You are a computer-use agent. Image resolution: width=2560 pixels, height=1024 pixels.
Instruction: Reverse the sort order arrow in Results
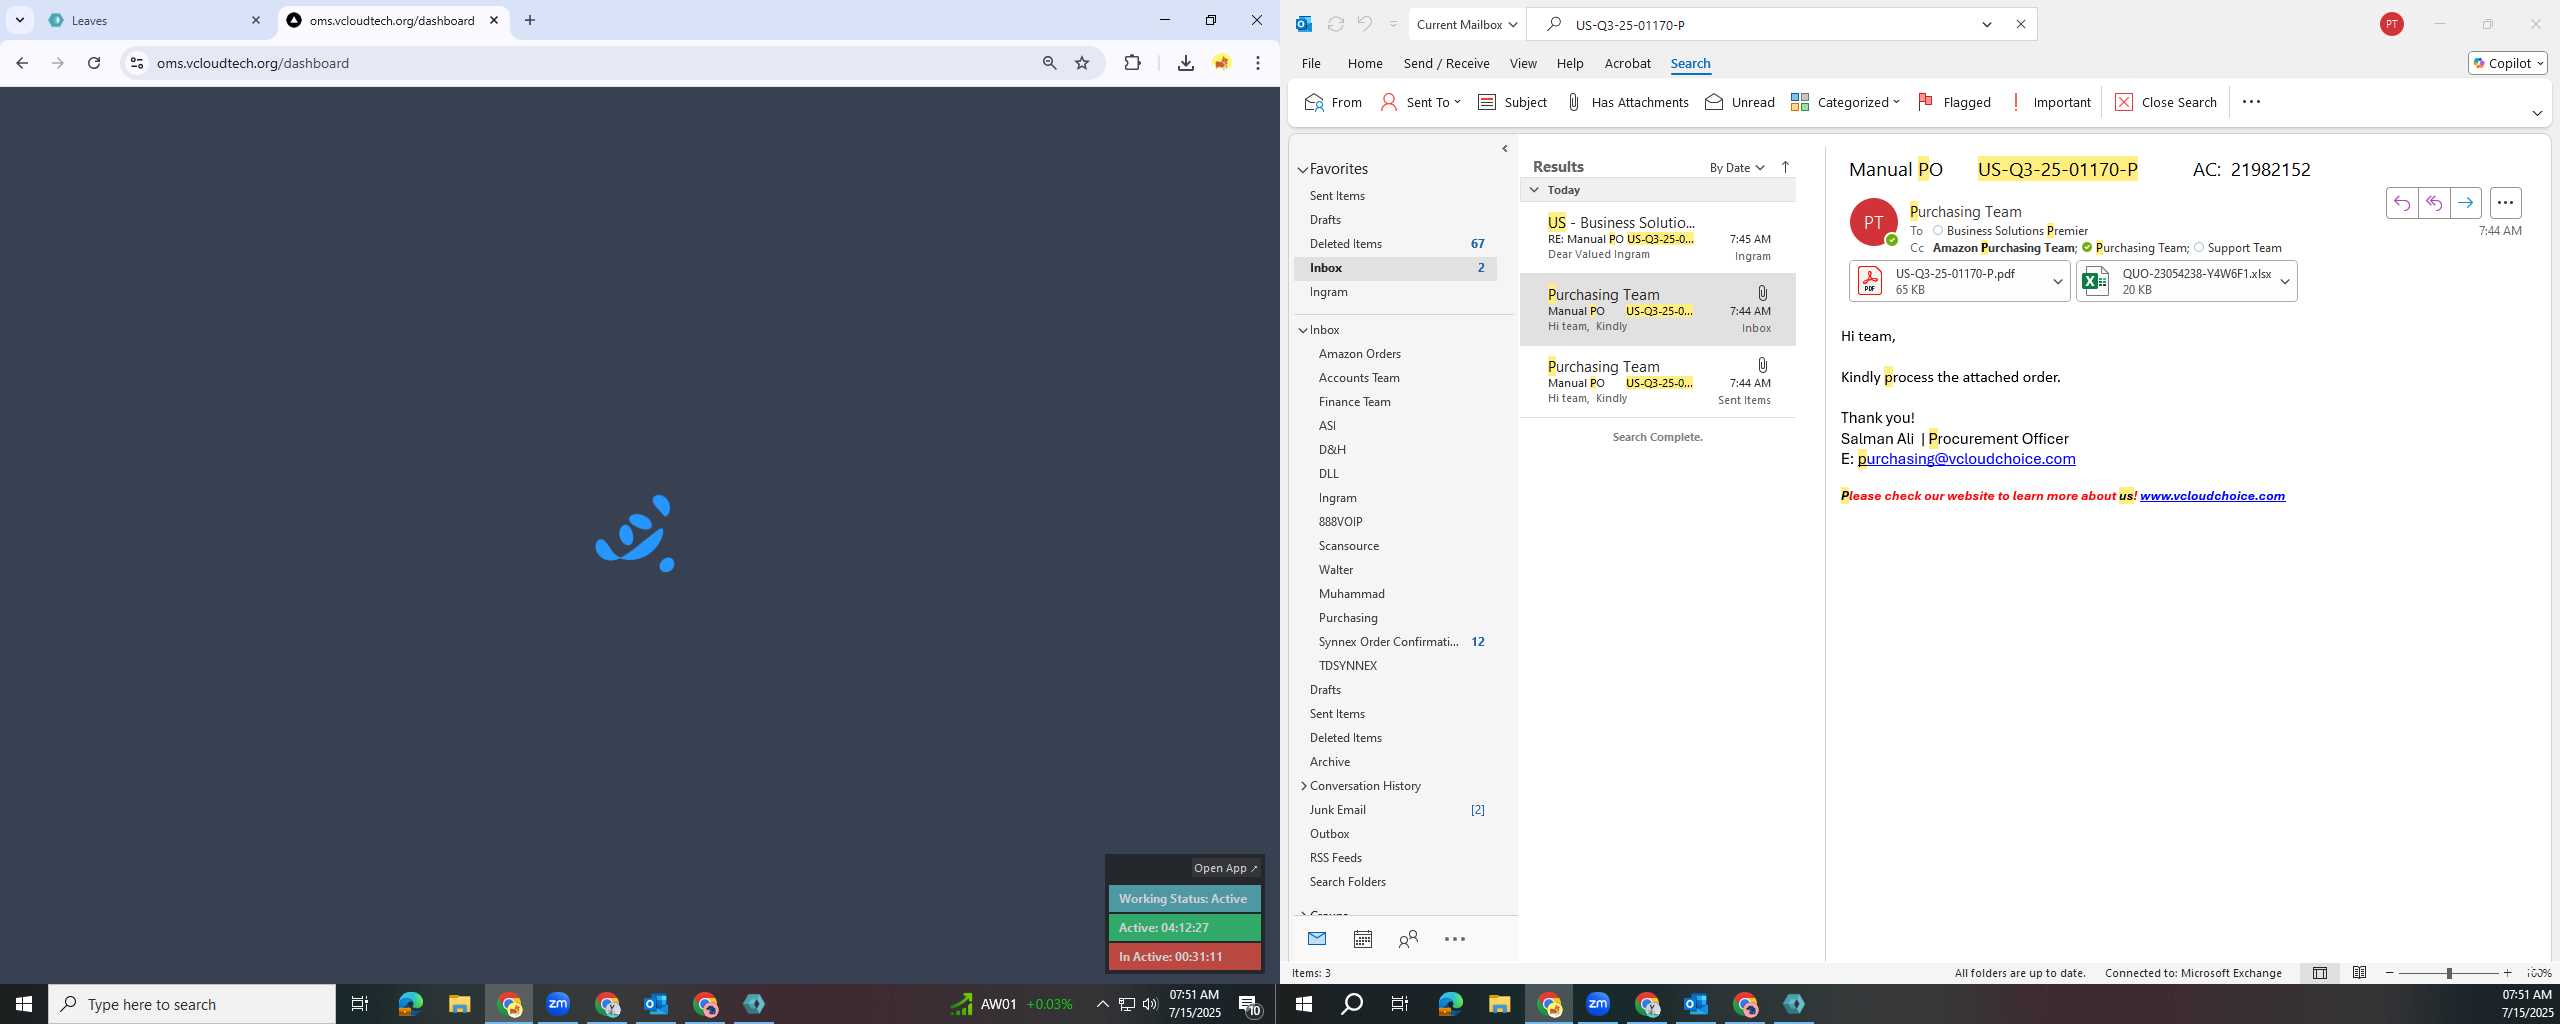coord(1785,167)
